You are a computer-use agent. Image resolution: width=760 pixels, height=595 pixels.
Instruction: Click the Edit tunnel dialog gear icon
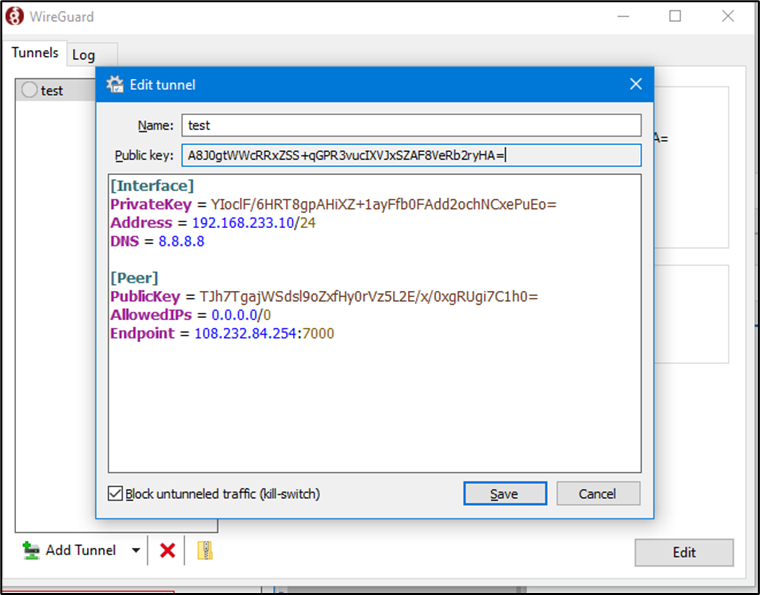pyautogui.click(x=114, y=85)
